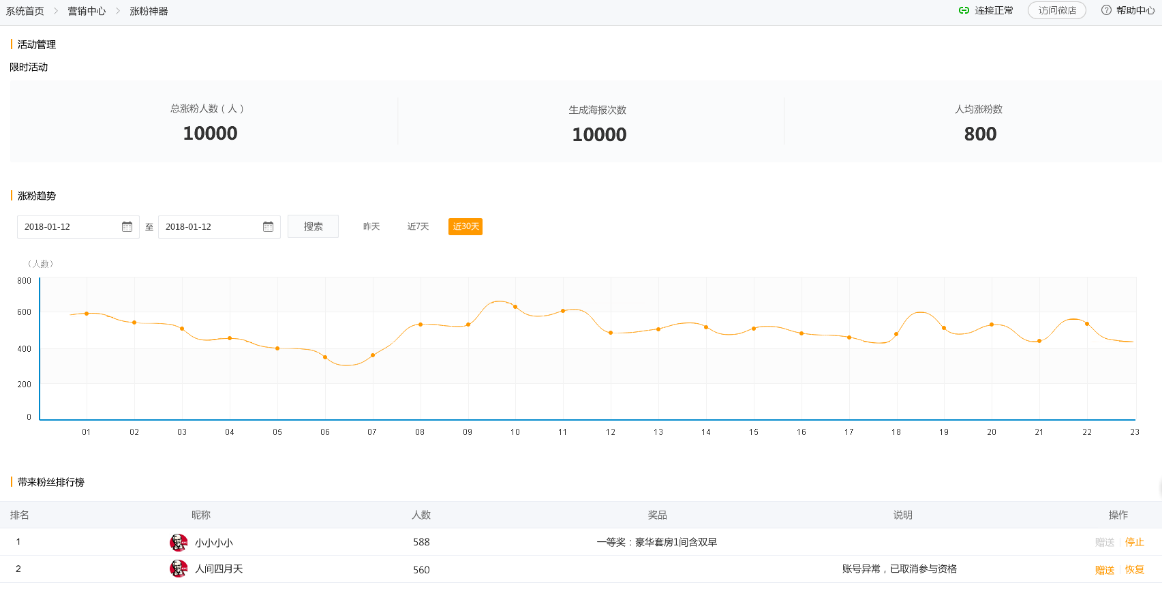Click the end date calendar icon
The height and width of the screenshot is (604, 1163).
coord(268,227)
